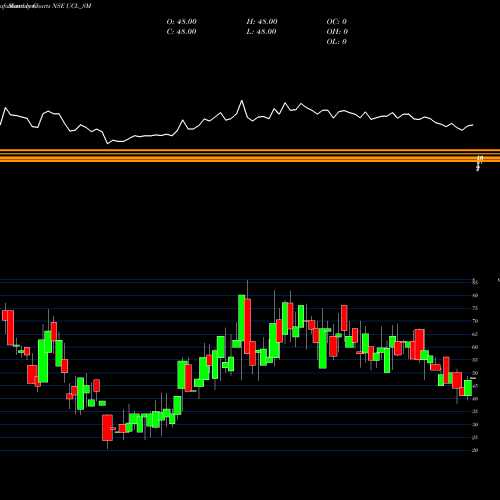The image size is (500, 500).
Task: Click the price axis label 20
Action: 475,450
